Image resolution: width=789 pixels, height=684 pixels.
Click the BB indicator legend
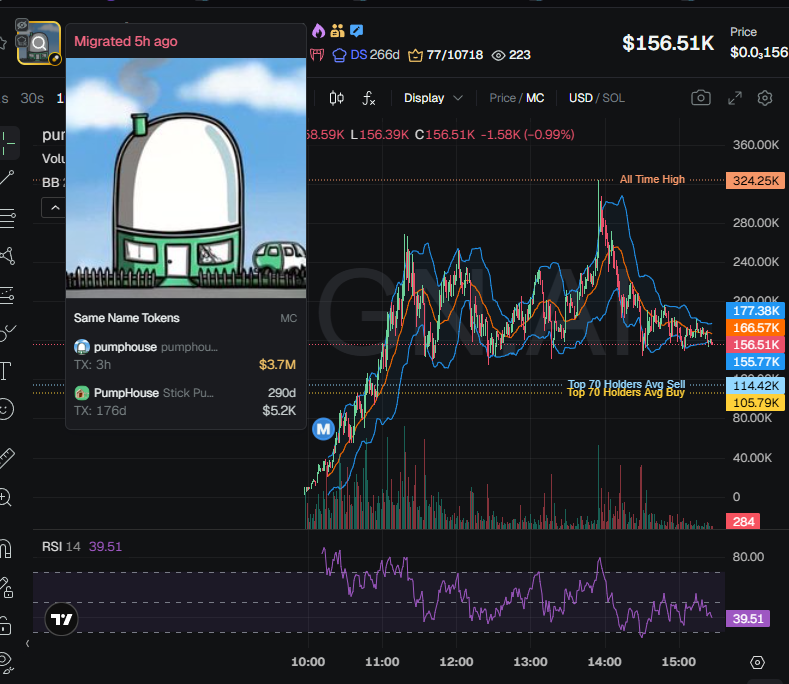click(54, 182)
